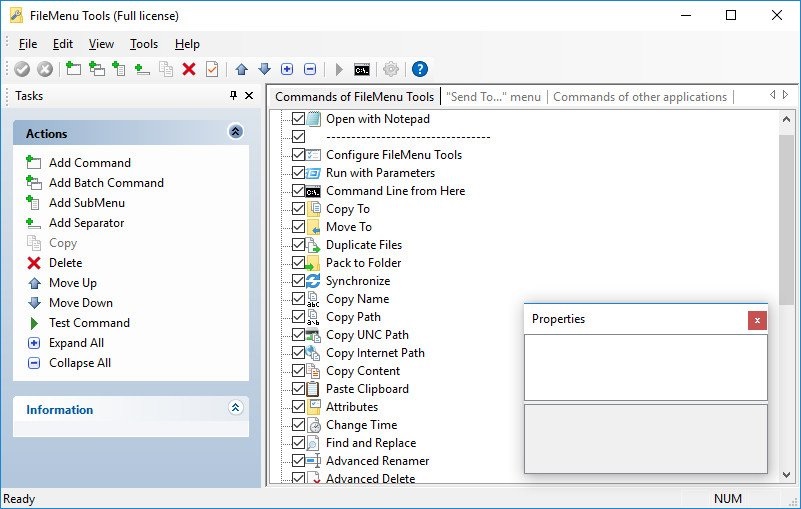Click the Add Separator toolbar icon

142,70
